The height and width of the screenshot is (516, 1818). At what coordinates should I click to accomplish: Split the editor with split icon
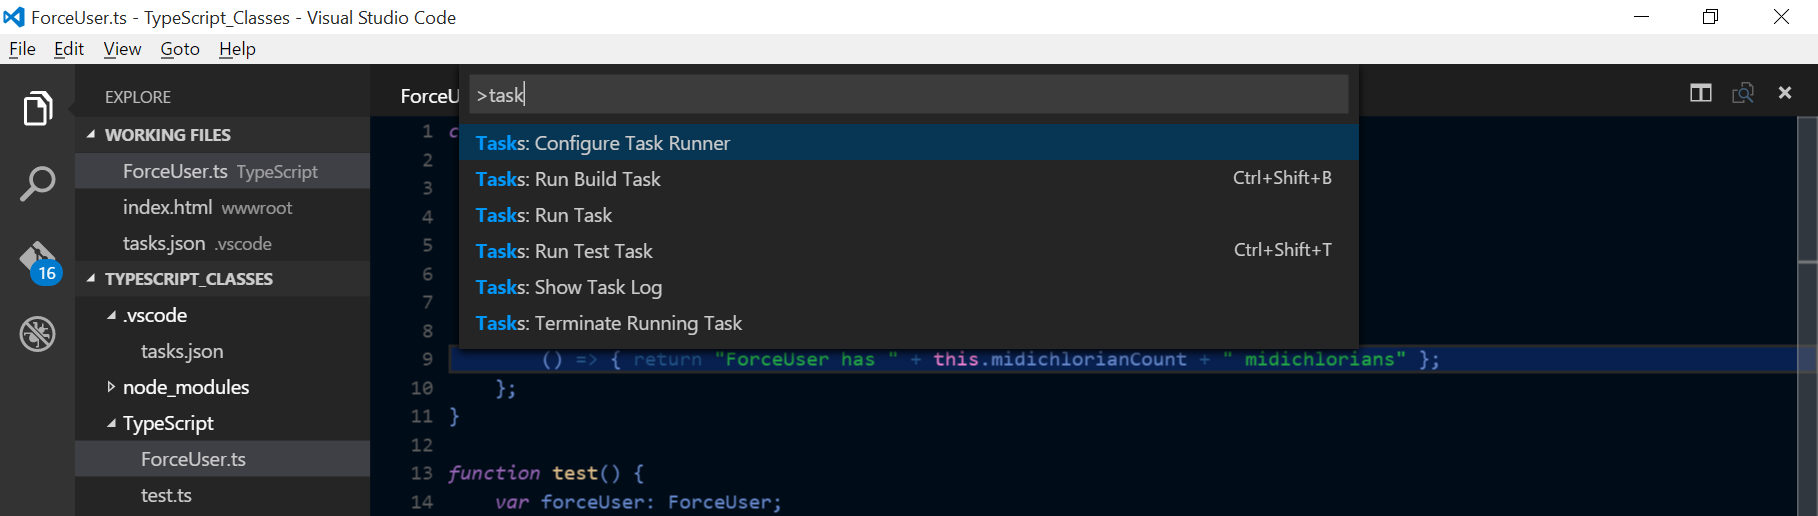pyautogui.click(x=1700, y=93)
